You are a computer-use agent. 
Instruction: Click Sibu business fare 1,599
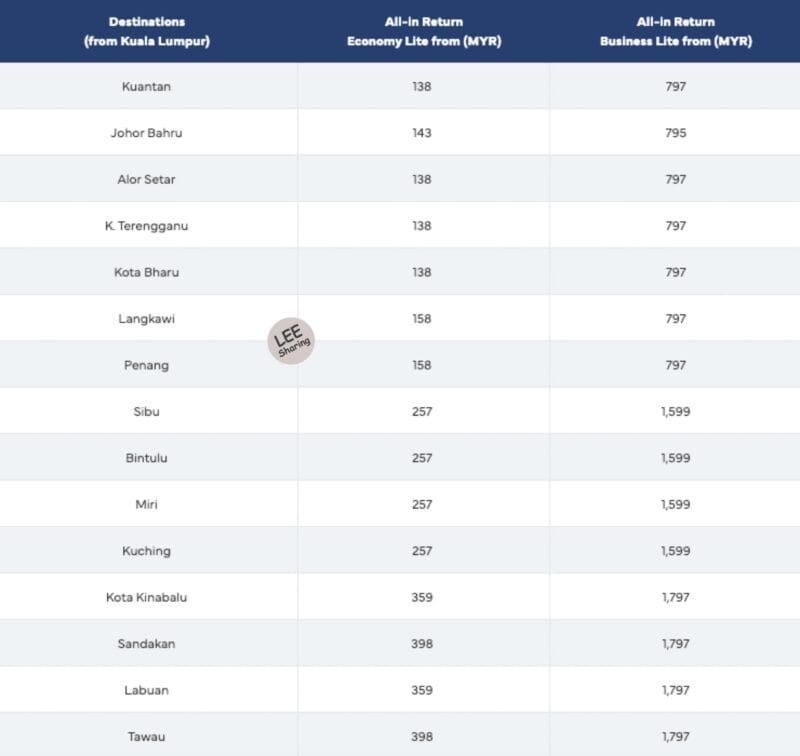pyautogui.click(x=676, y=412)
